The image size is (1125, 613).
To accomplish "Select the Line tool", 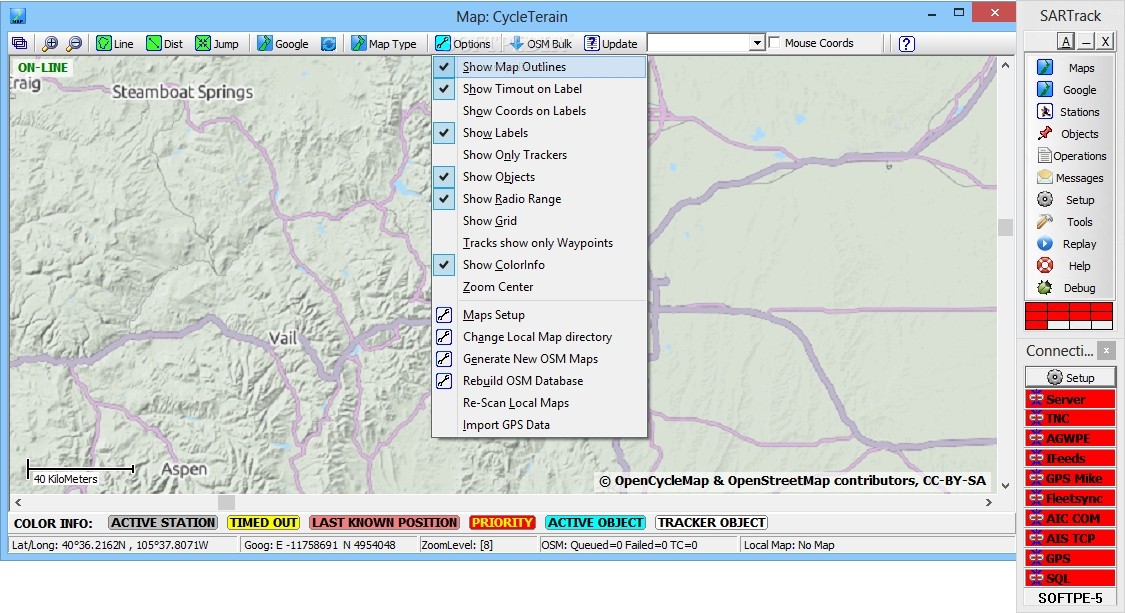I will pyautogui.click(x=115, y=44).
